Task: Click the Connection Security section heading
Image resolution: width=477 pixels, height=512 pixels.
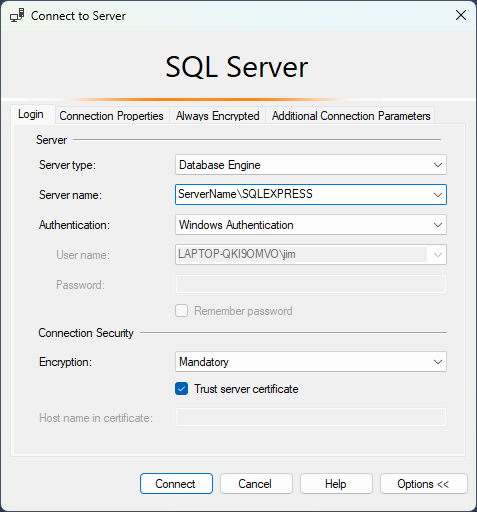Action: point(86,333)
